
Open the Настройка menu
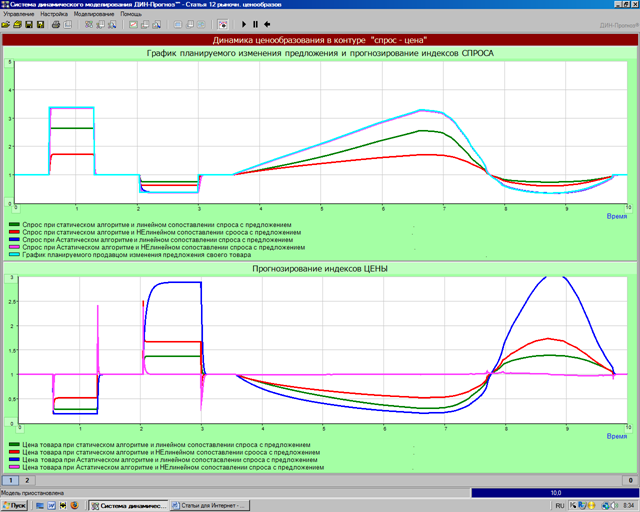coord(54,15)
